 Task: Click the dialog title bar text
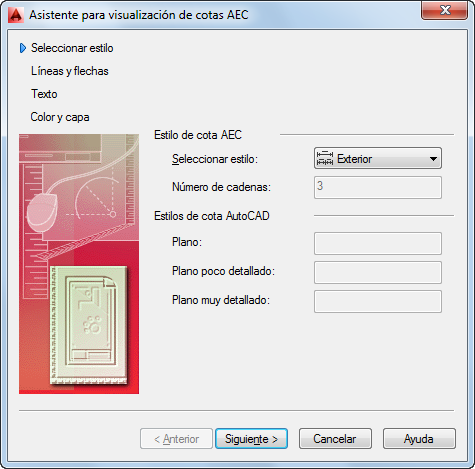(x=139, y=15)
